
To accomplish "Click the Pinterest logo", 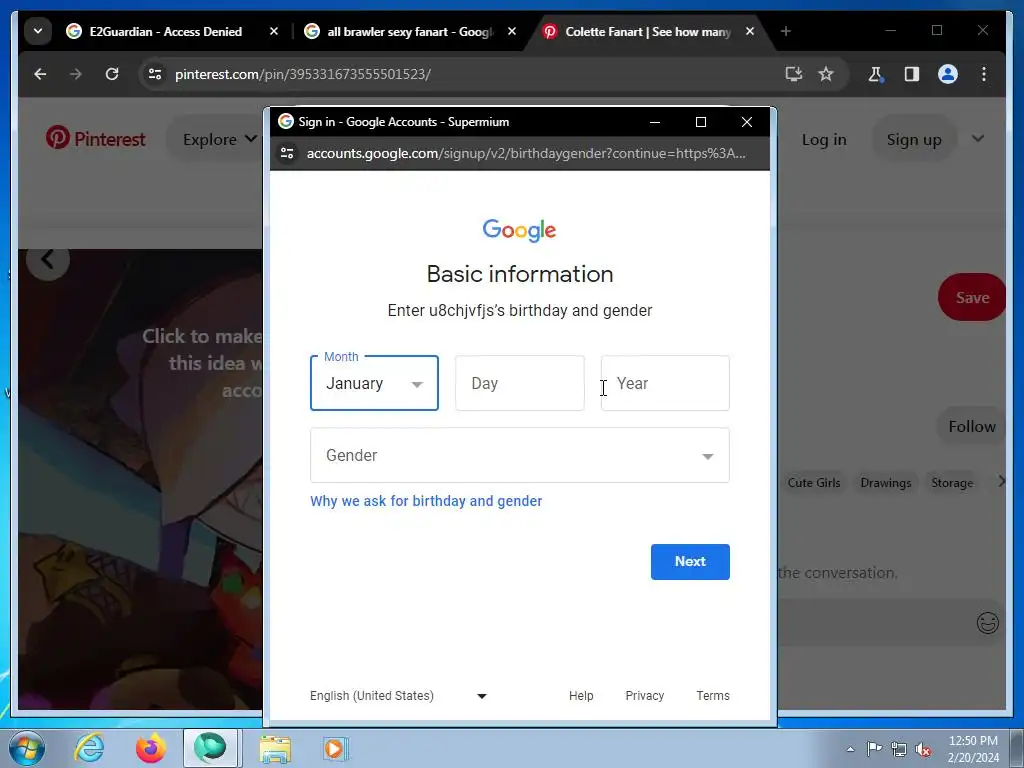I will (x=95, y=139).
